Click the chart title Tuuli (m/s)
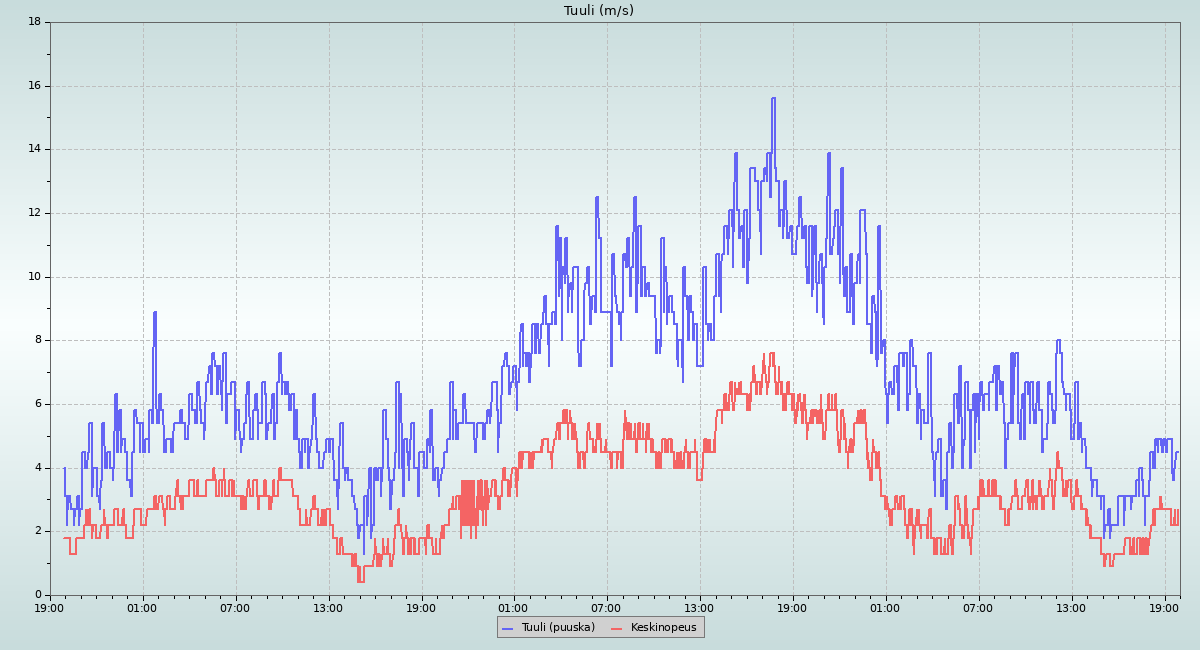Viewport: 1200px width, 650px height. click(x=598, y=11)
